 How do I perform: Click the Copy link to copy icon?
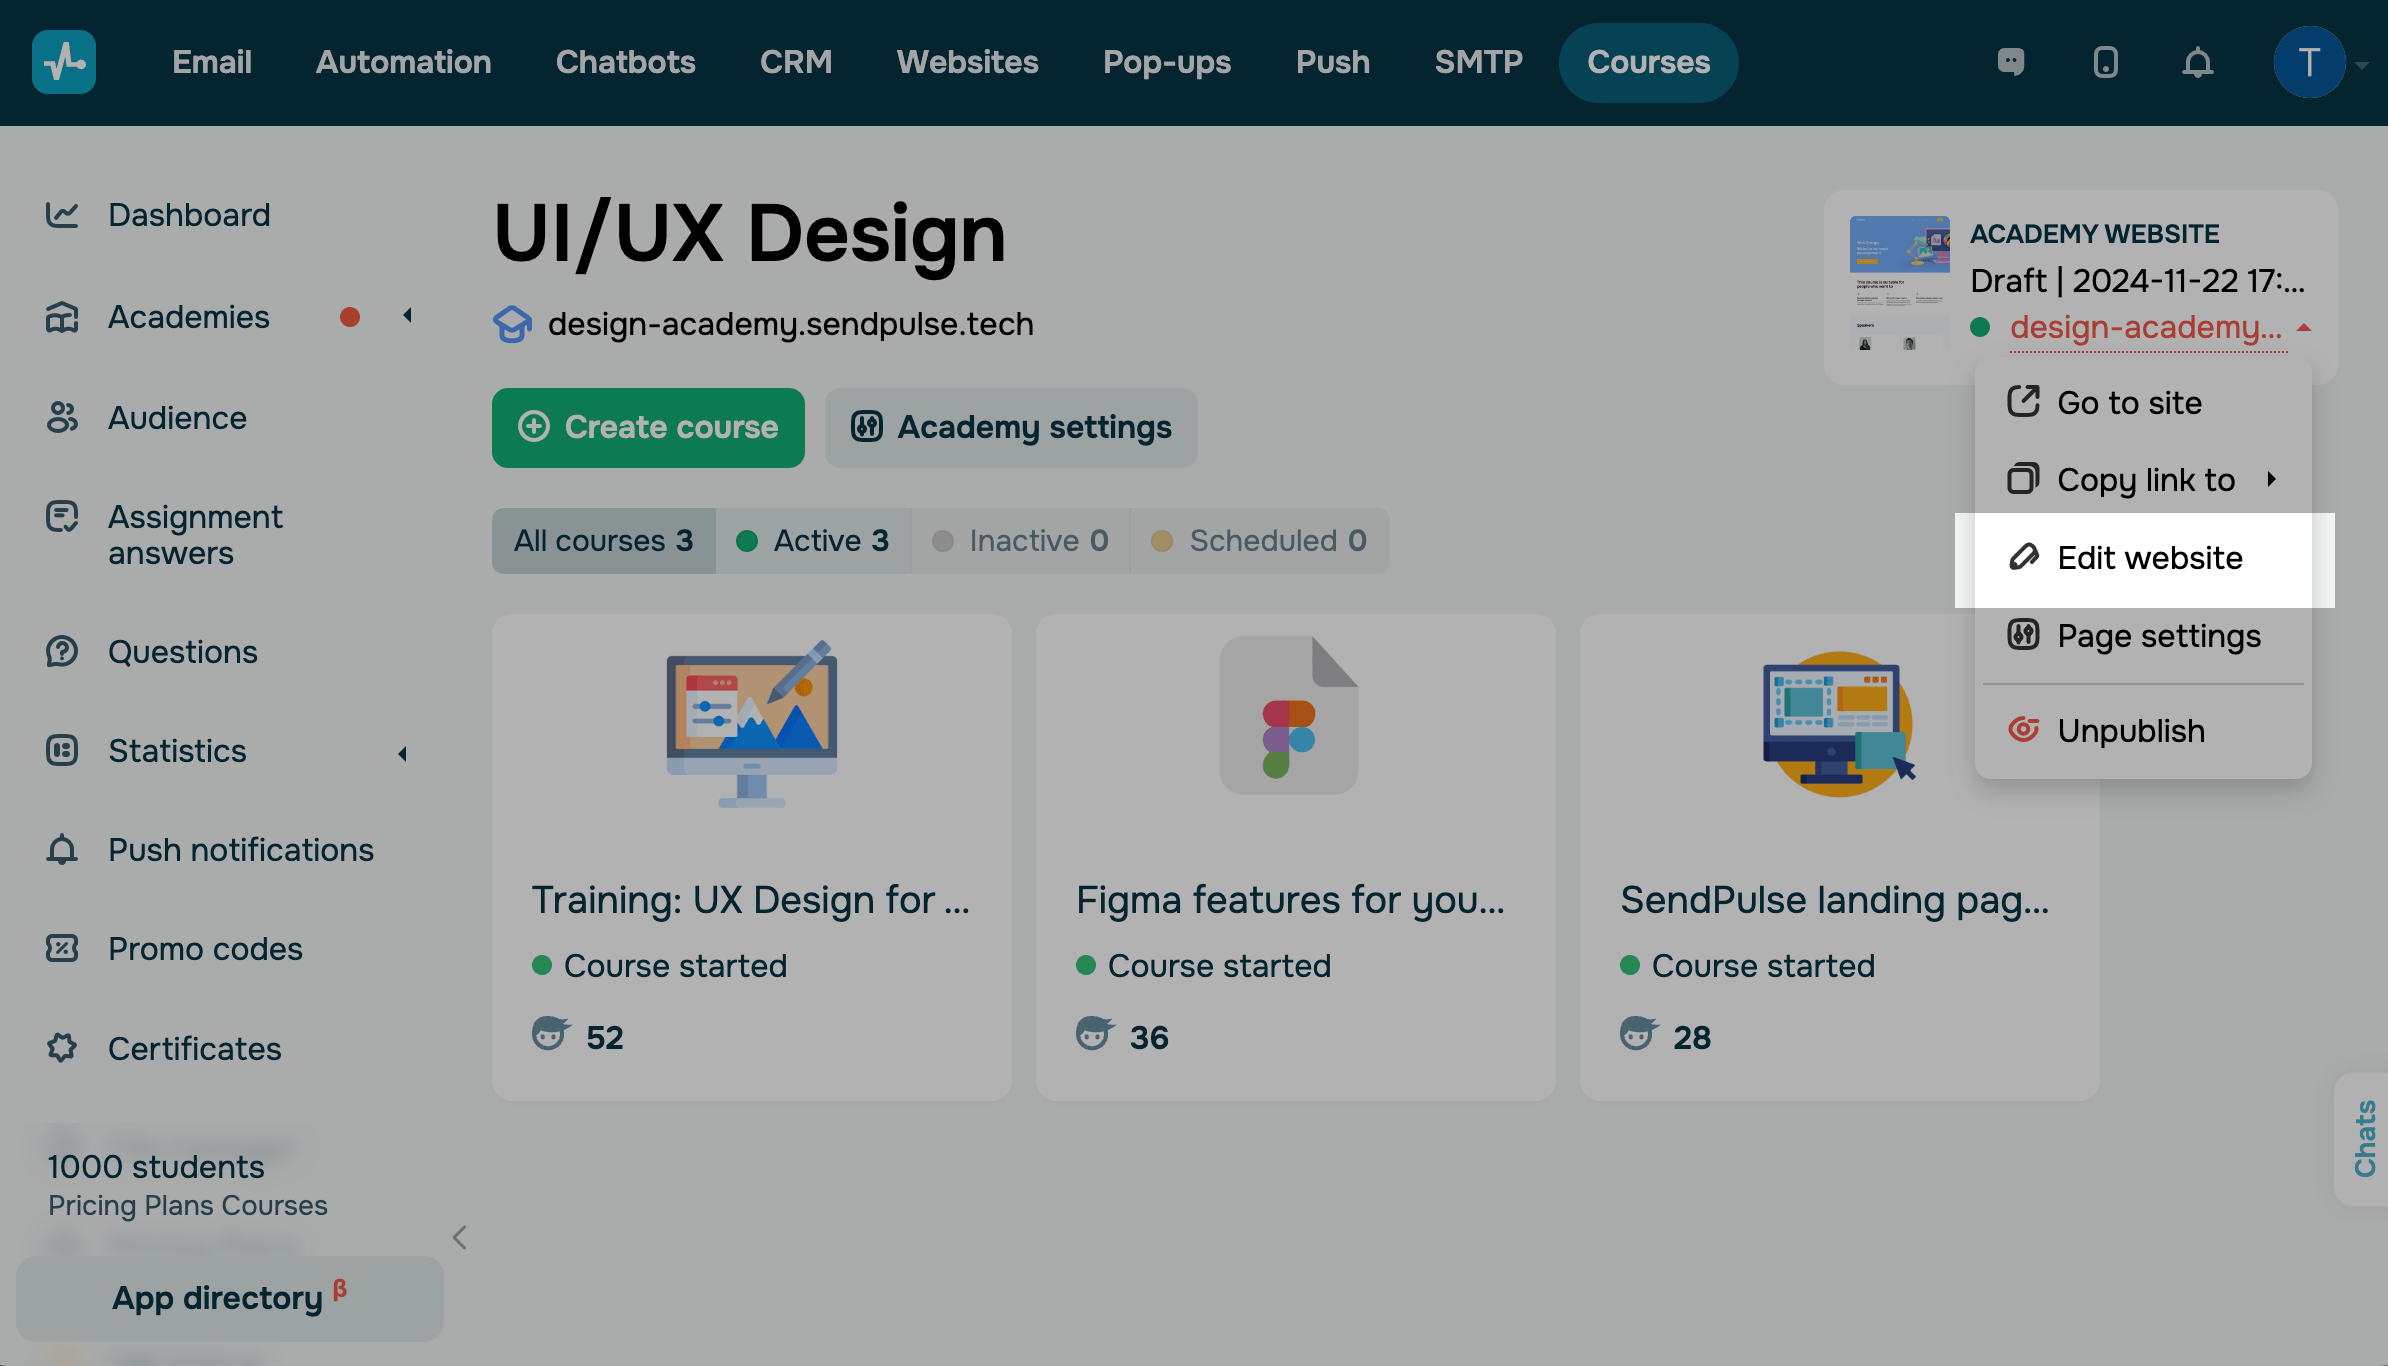2023,479
